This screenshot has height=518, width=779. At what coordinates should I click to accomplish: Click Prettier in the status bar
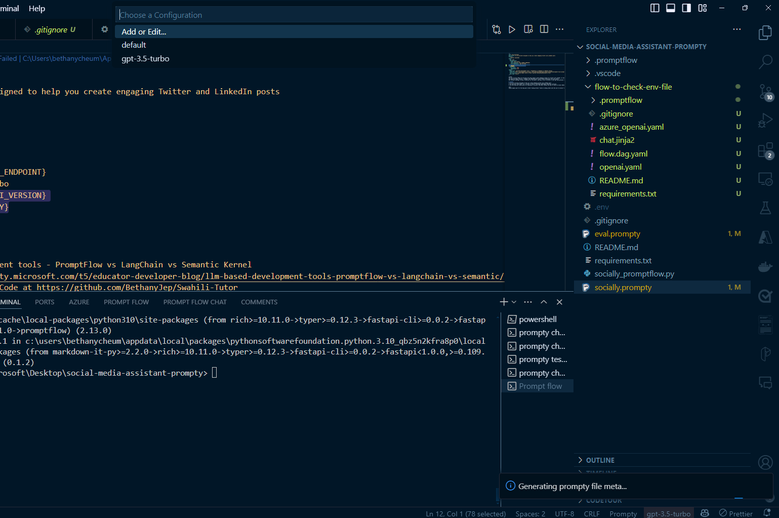coord(736,514)
